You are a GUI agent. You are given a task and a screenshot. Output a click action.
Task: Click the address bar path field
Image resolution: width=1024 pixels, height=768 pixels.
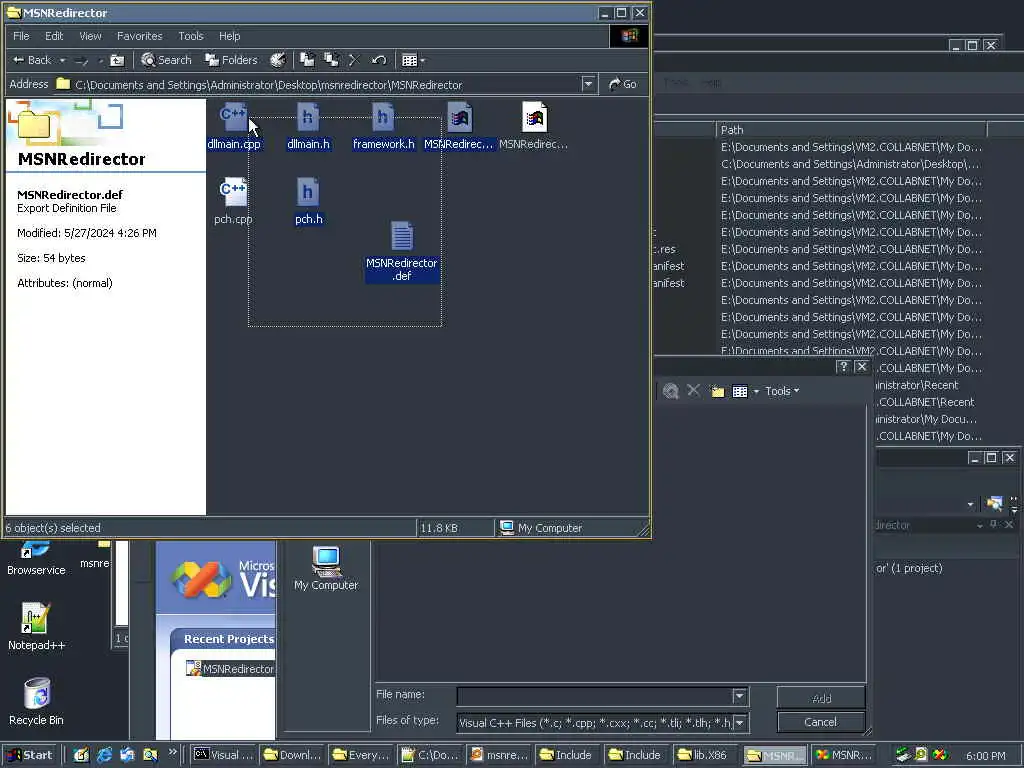pyautogui.click(x=318, y=84)
